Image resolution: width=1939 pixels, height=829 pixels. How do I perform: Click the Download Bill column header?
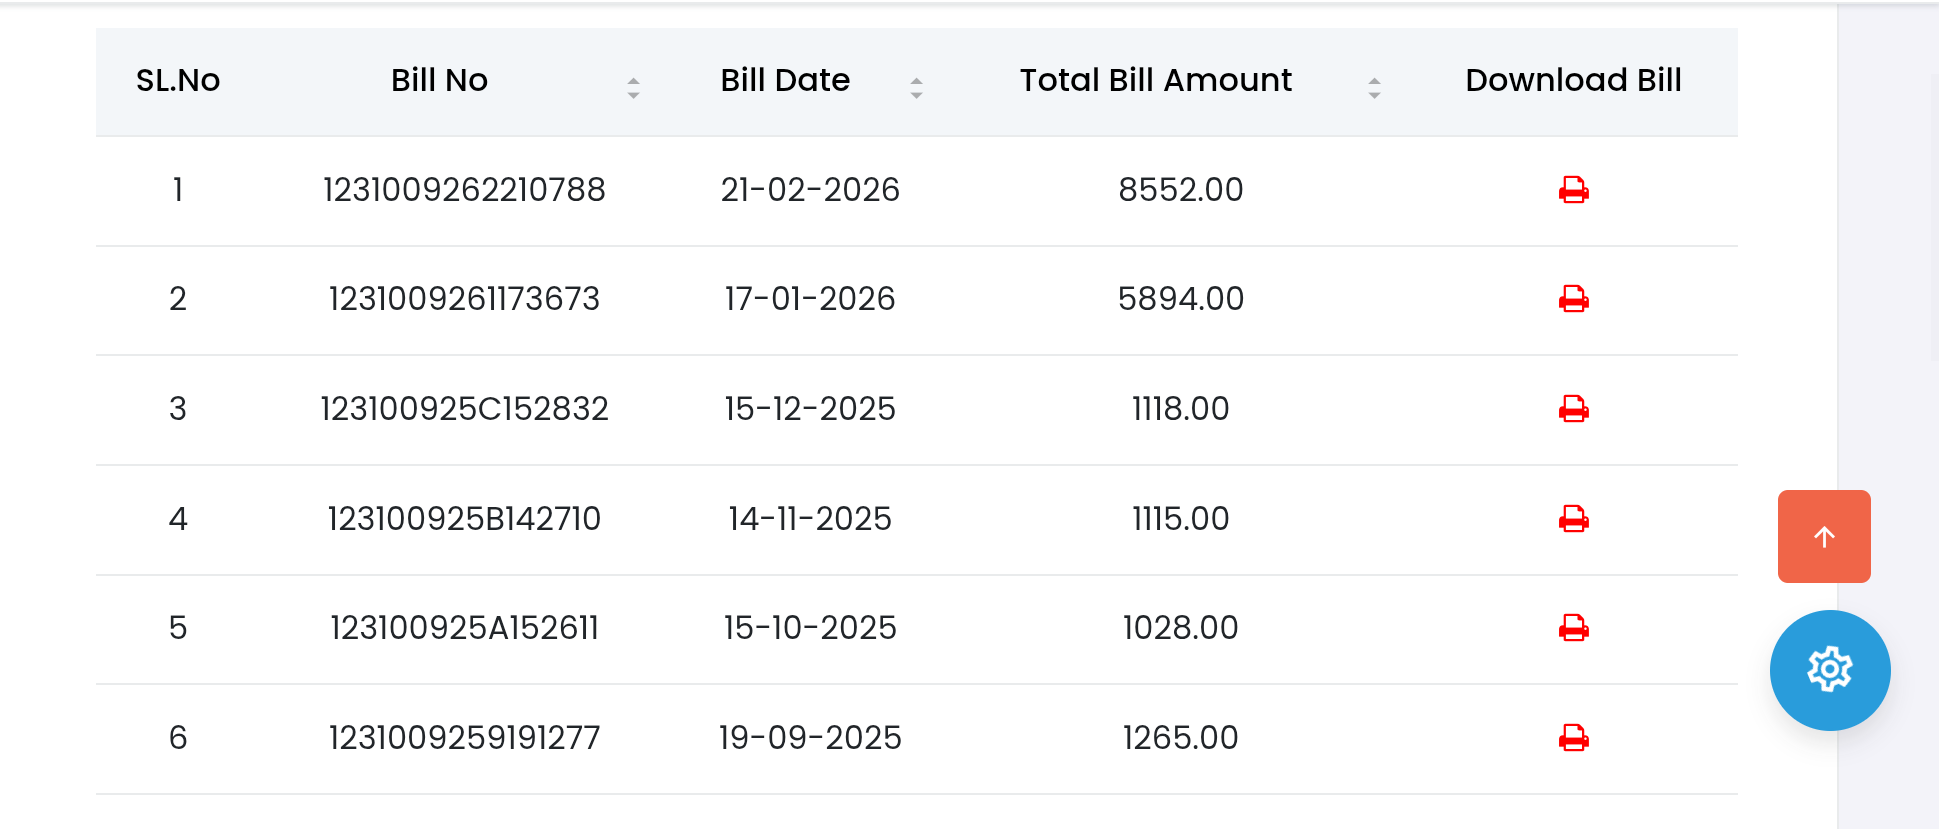1572,80
